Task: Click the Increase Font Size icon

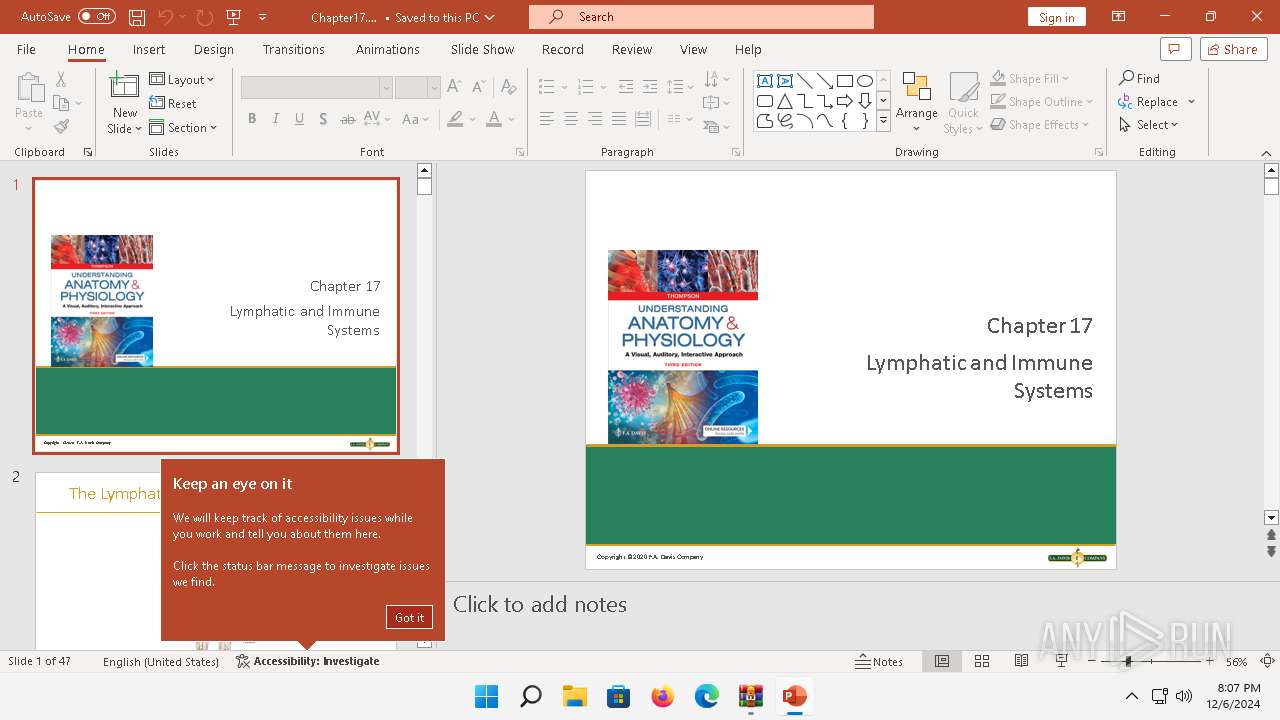Action: pyautogui.click(x=454, y=87)
